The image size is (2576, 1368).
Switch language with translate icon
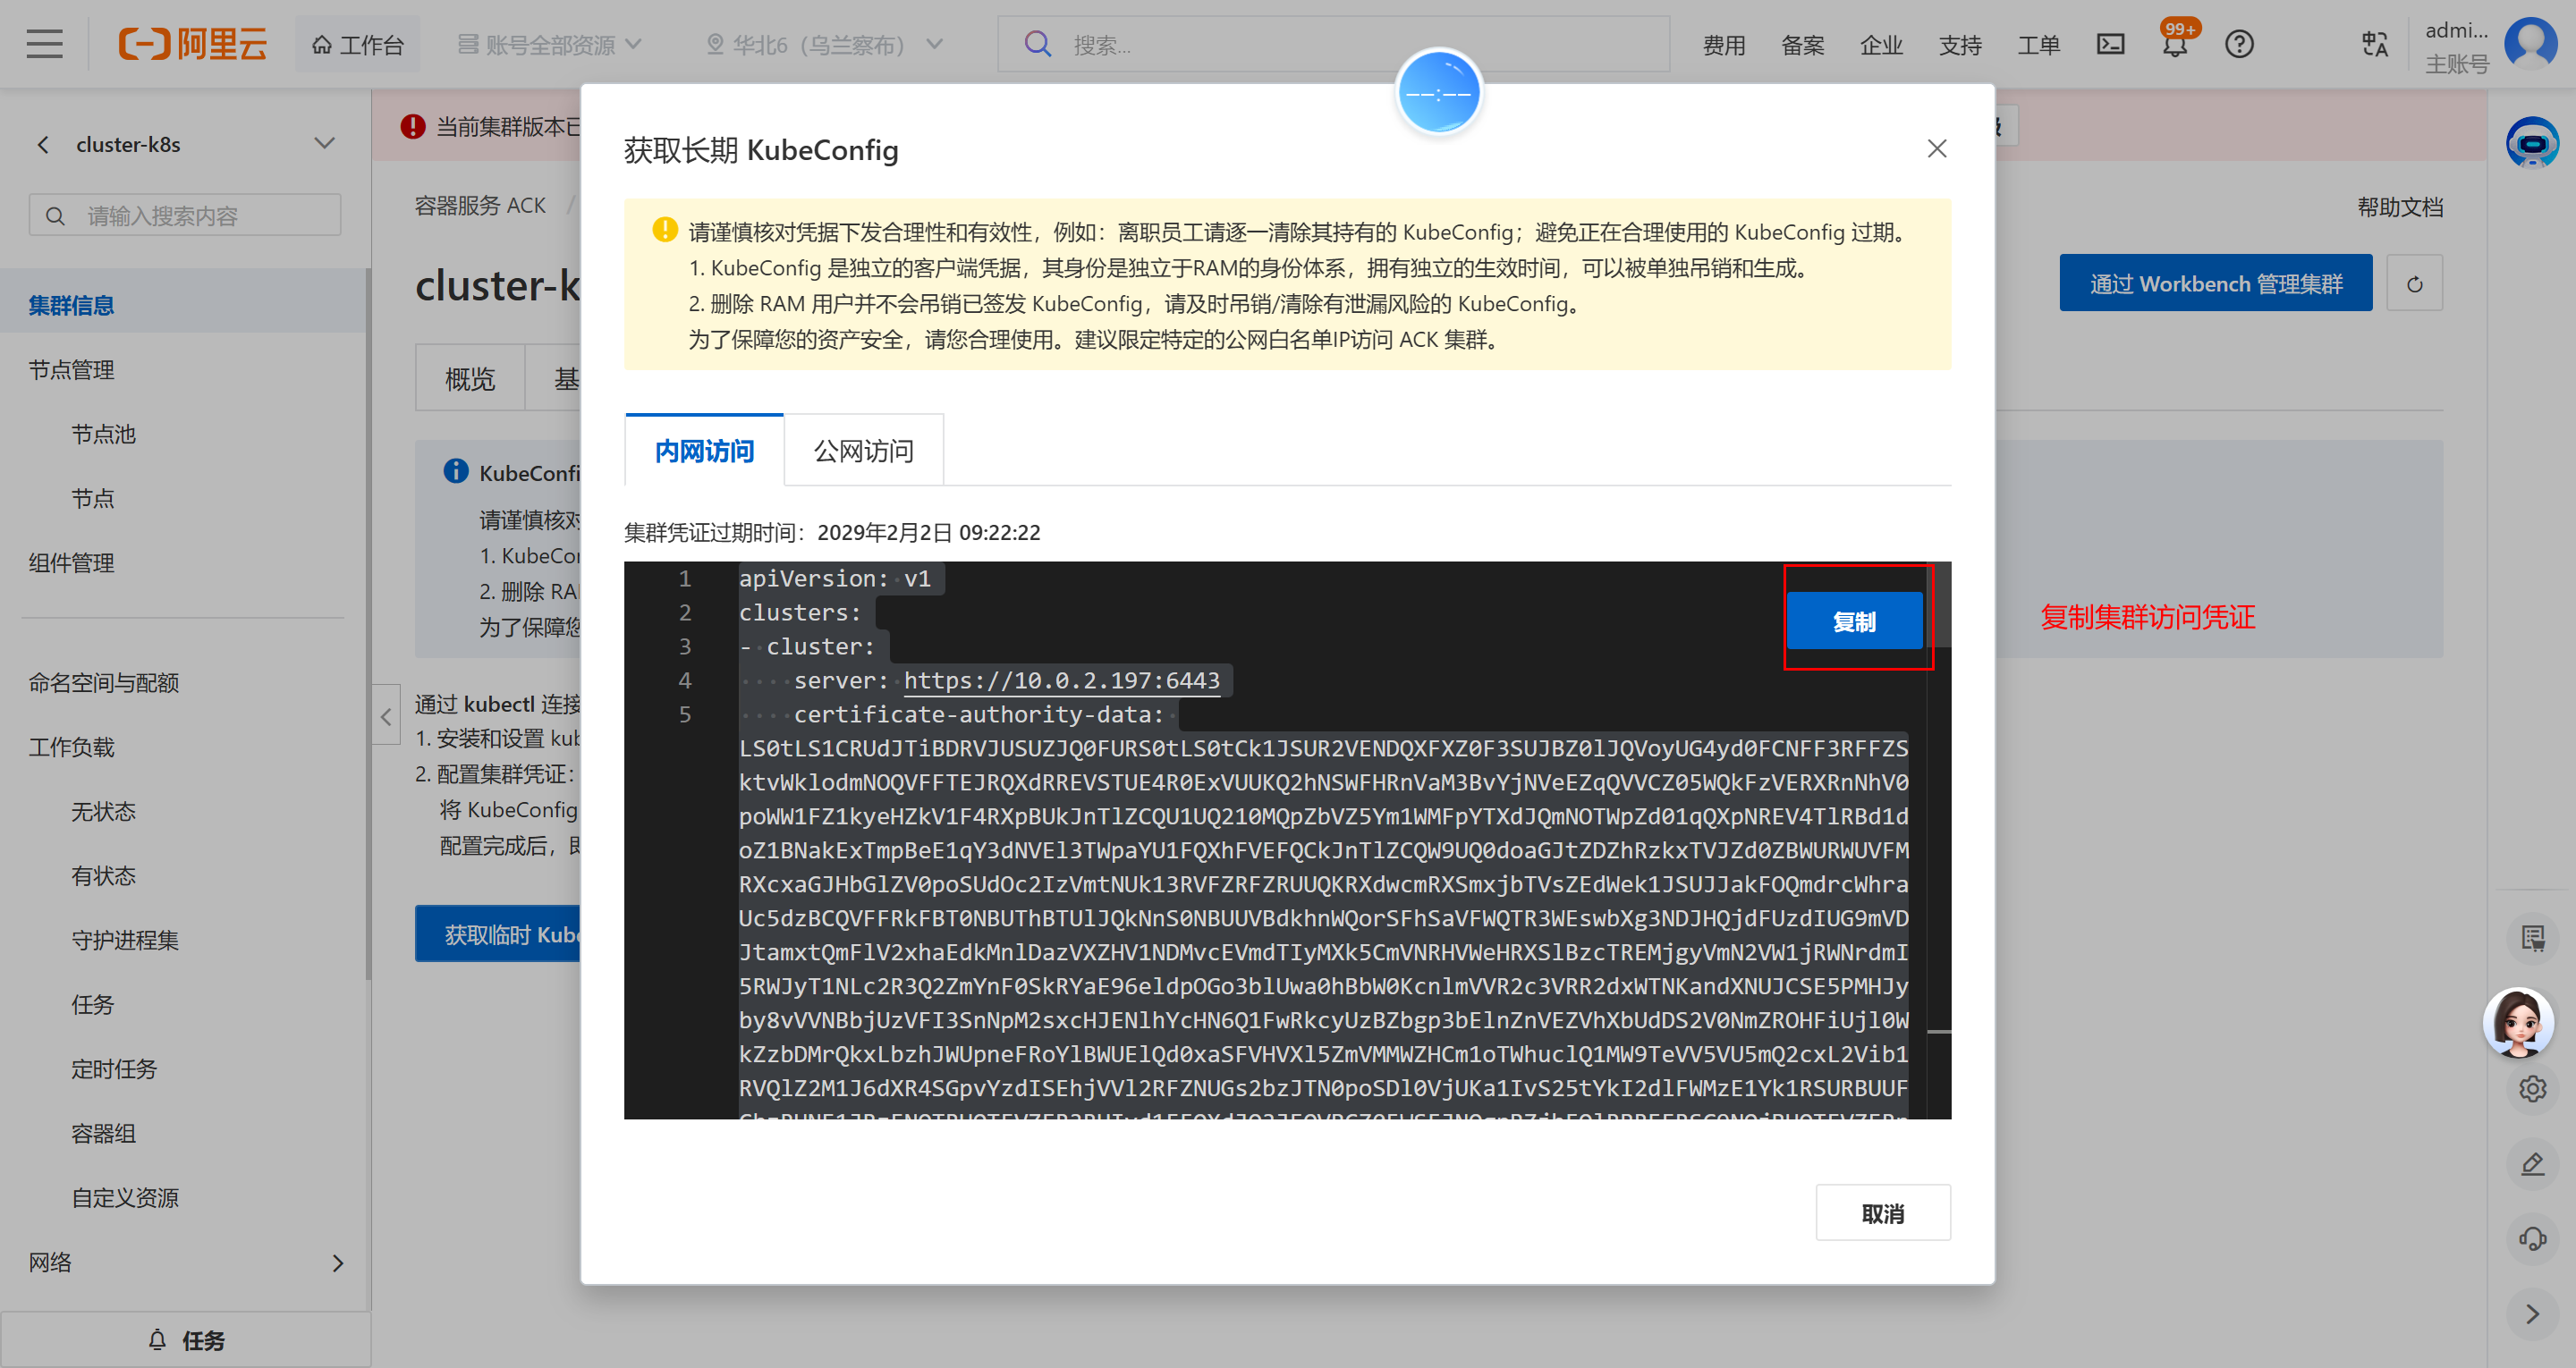(2375, 44)
